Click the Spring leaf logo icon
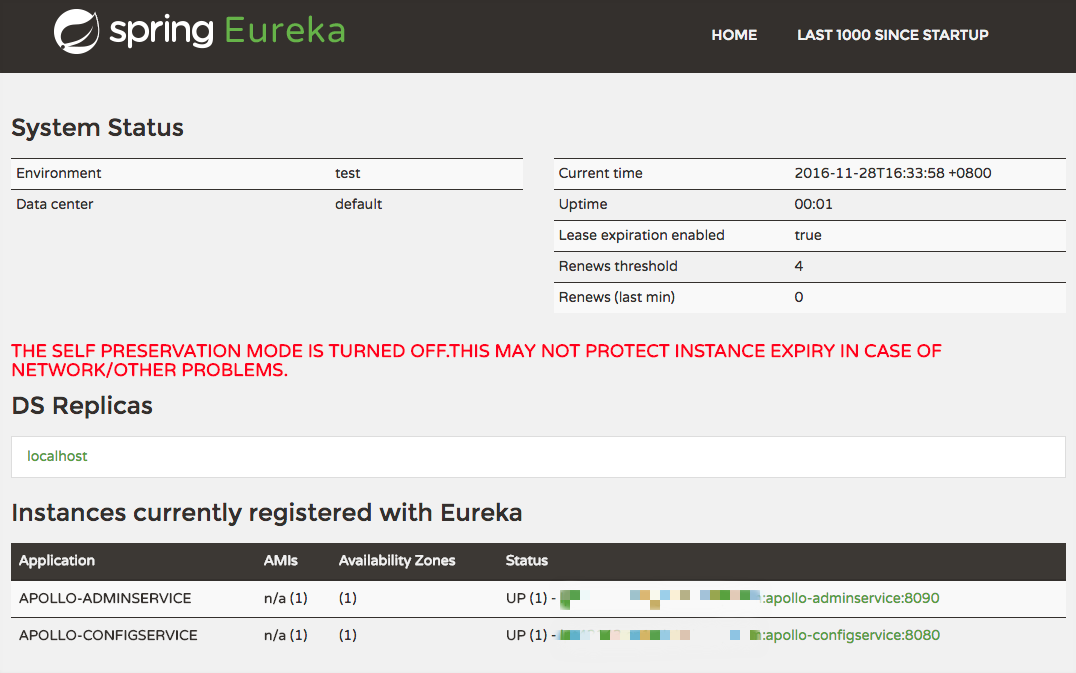The height and width of the screenshot is (673, 1076). (76, 31)
